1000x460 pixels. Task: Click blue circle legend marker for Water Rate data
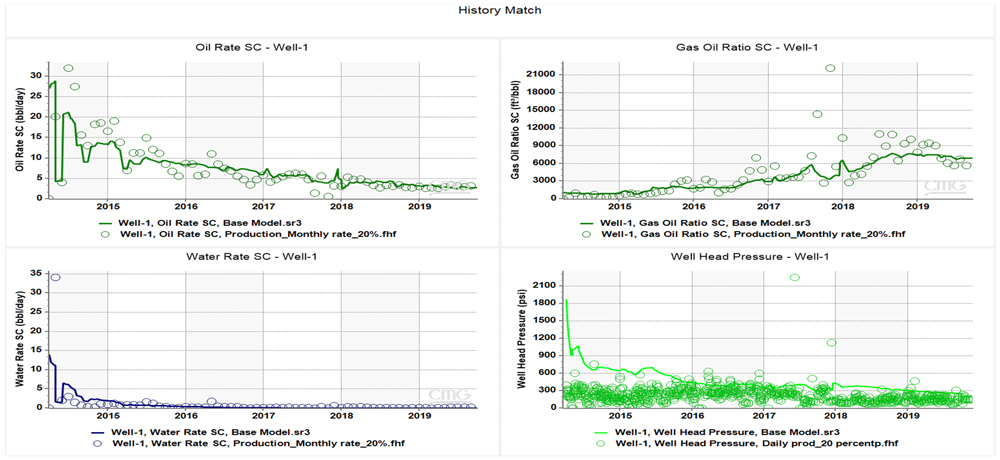pos(98,442)
